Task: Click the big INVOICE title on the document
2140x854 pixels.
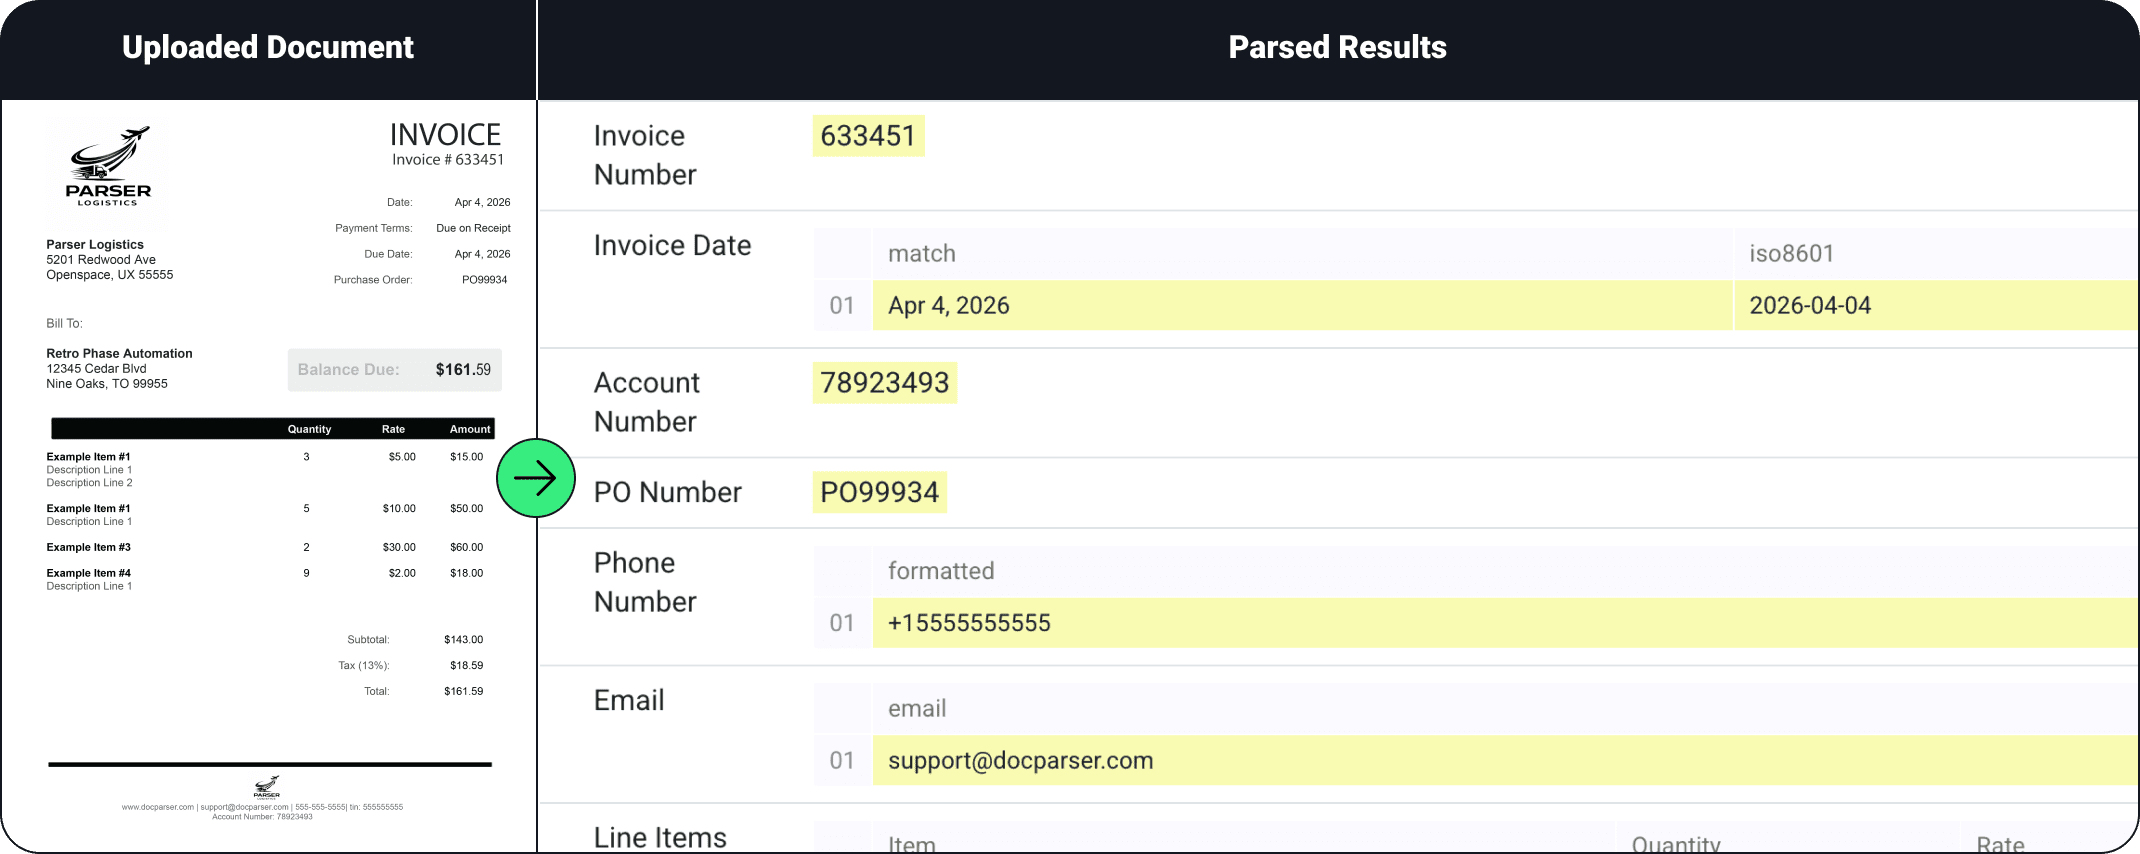Action: (x=445, y=135)
